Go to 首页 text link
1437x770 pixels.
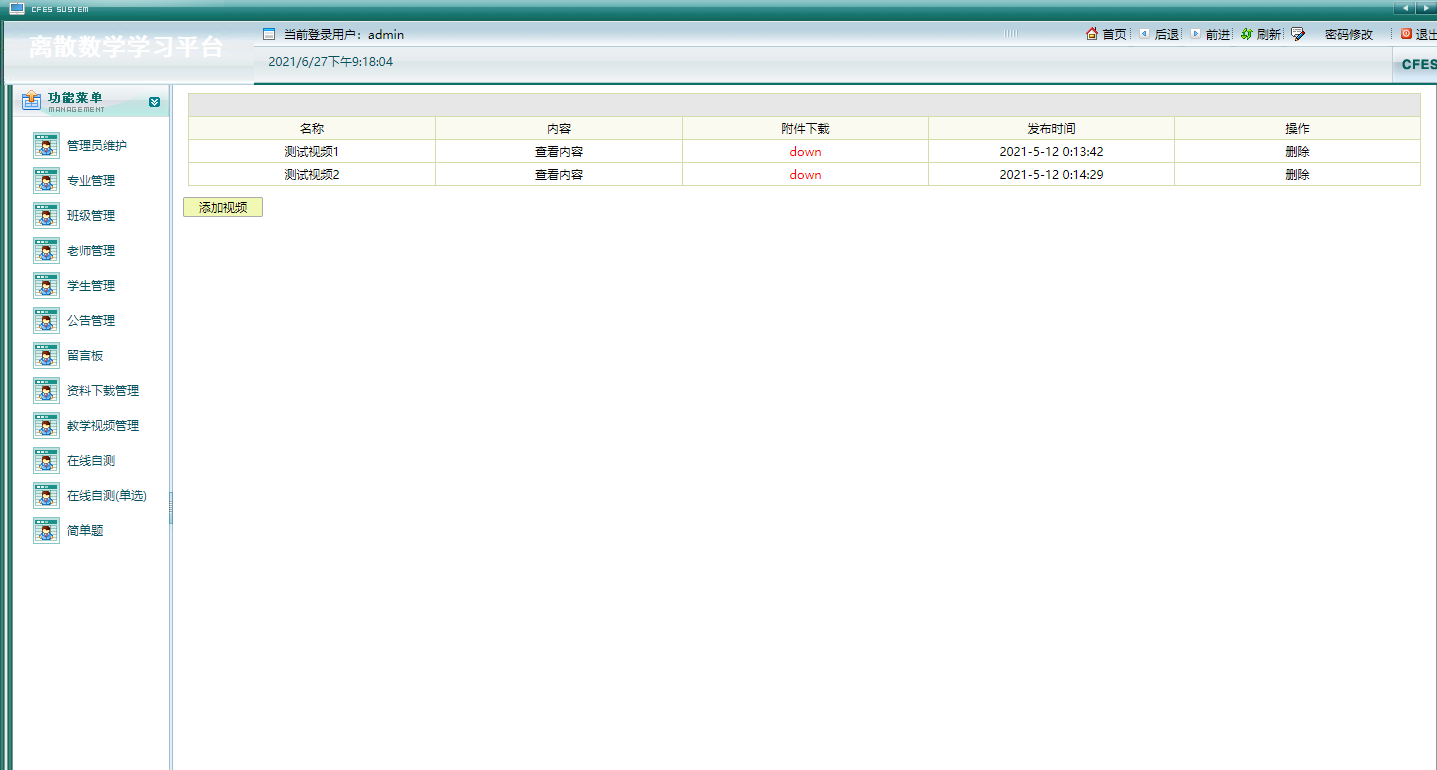click(1114, 34)
